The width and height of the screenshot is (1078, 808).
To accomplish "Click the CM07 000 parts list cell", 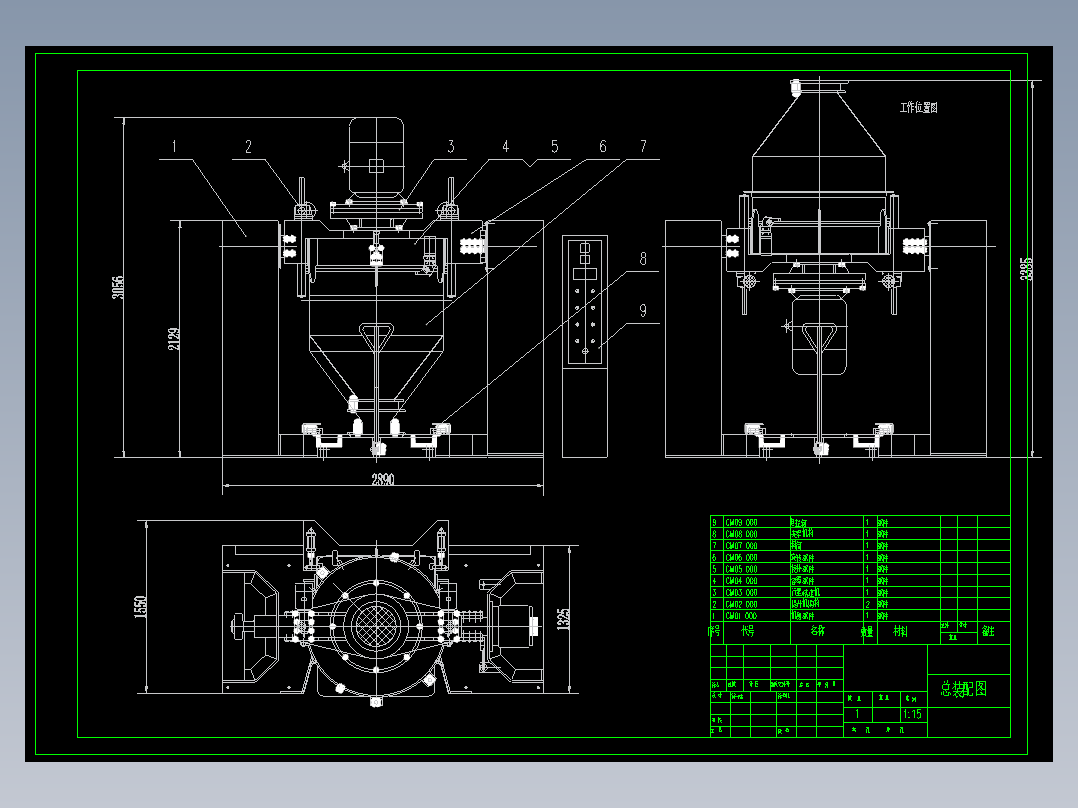I will click(x=741, y=546).
